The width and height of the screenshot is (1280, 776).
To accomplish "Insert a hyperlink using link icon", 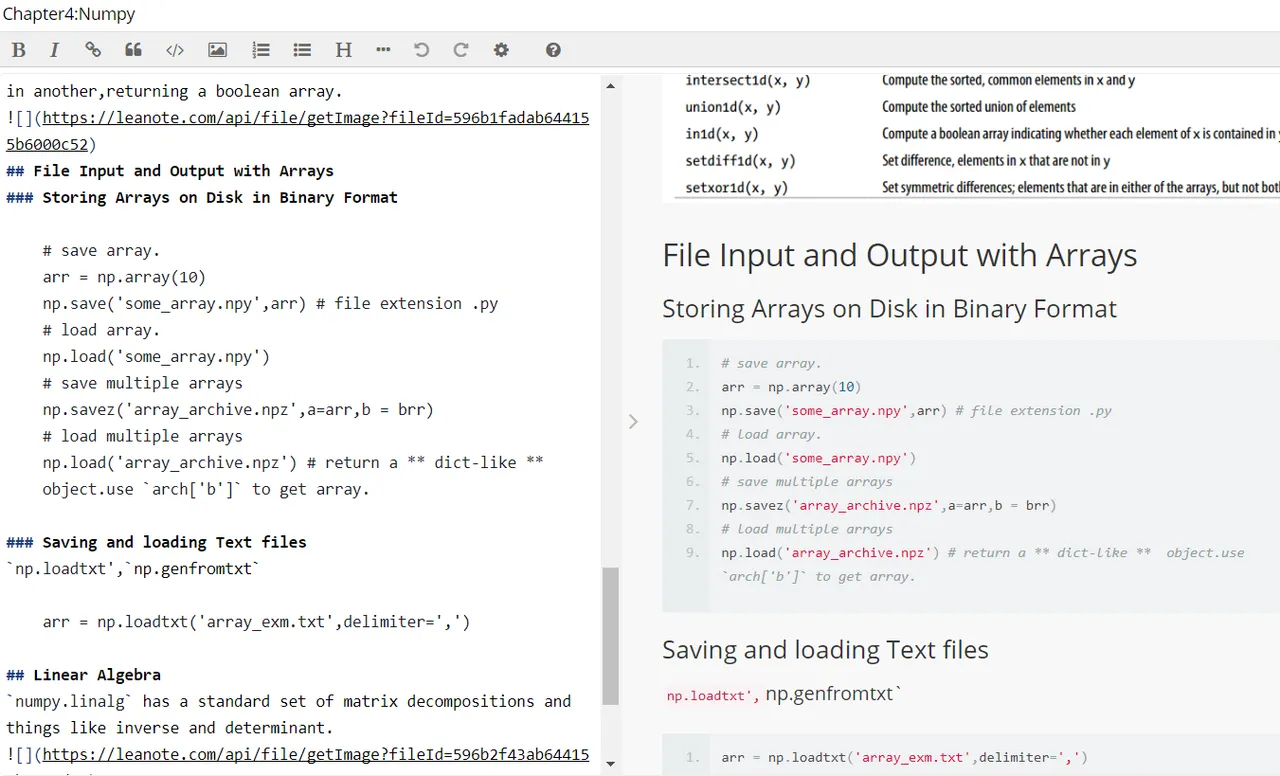I will coord(93,50).
